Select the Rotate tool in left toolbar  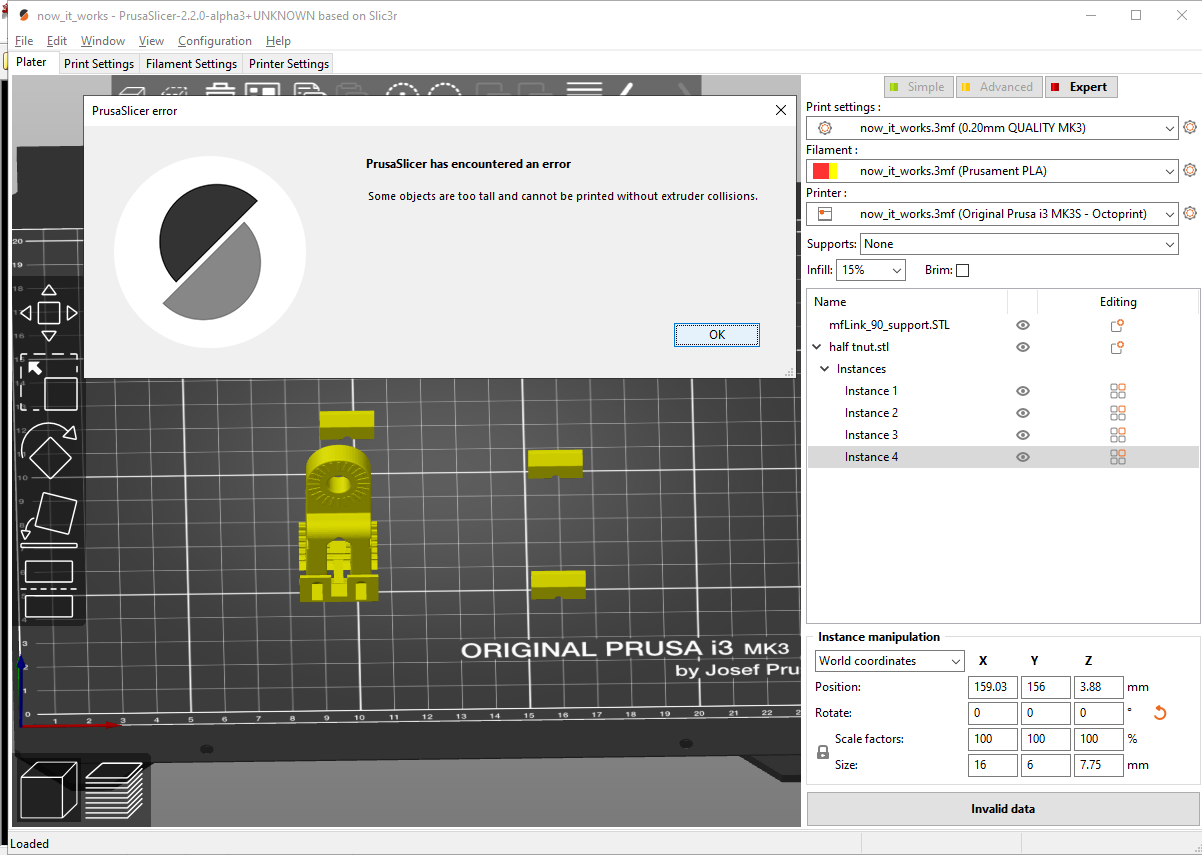click(x=49, y=449)
